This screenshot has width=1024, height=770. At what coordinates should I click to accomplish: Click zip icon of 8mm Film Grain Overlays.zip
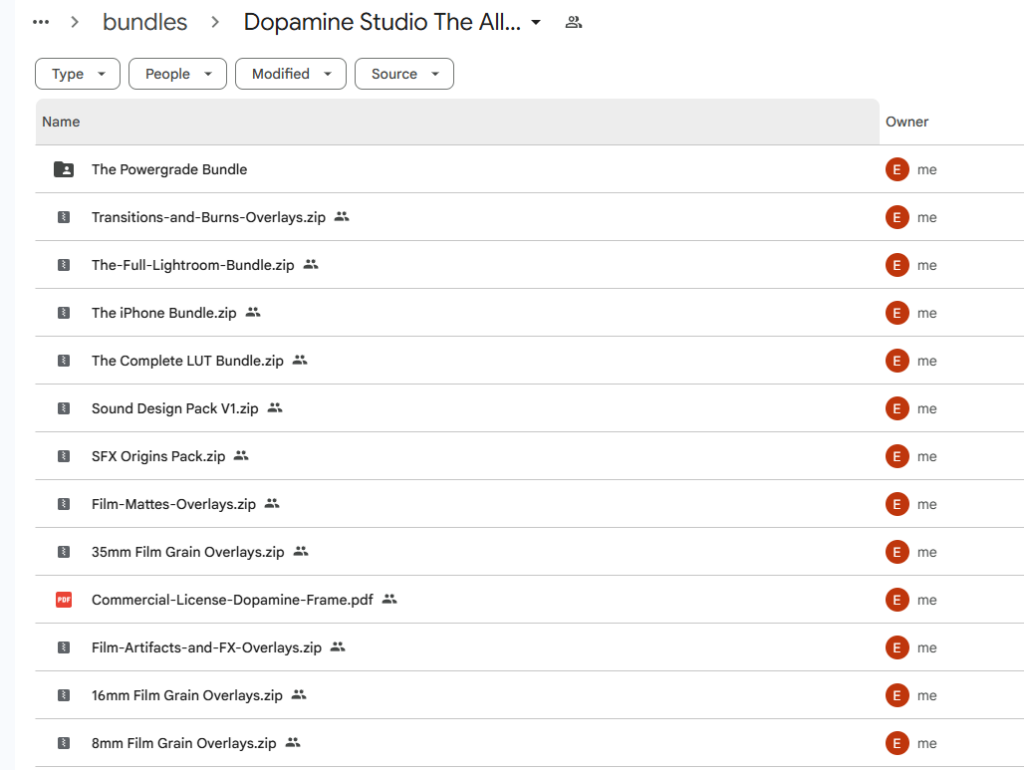coord(63,743)
